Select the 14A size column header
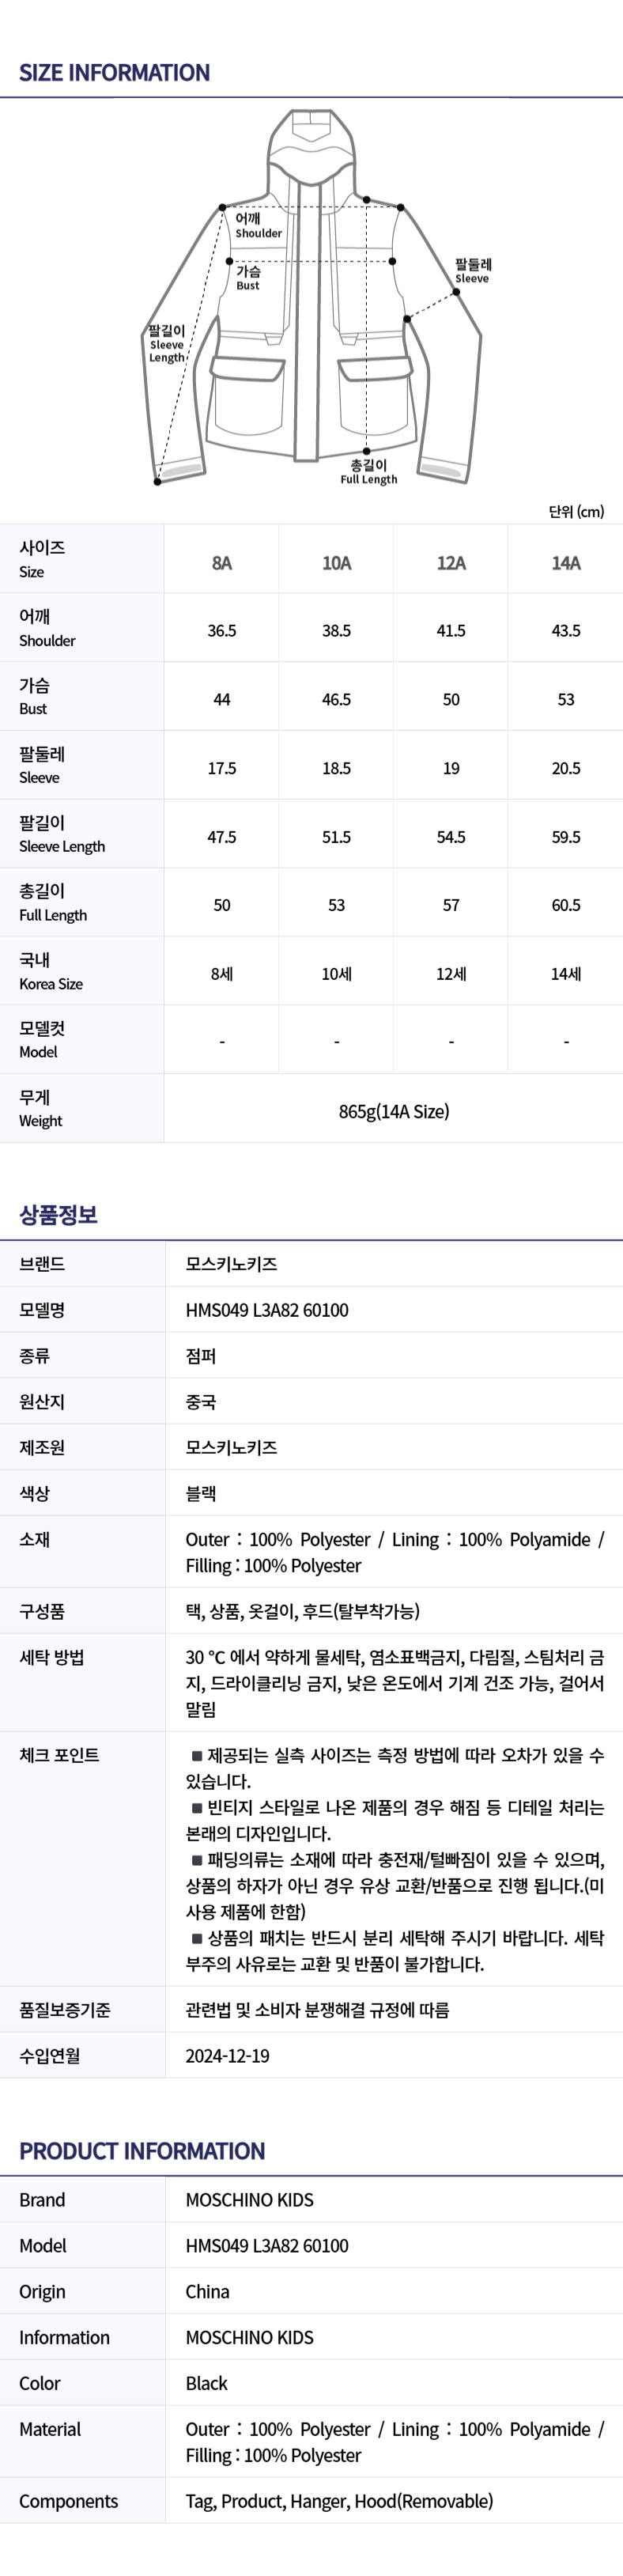 566,563
